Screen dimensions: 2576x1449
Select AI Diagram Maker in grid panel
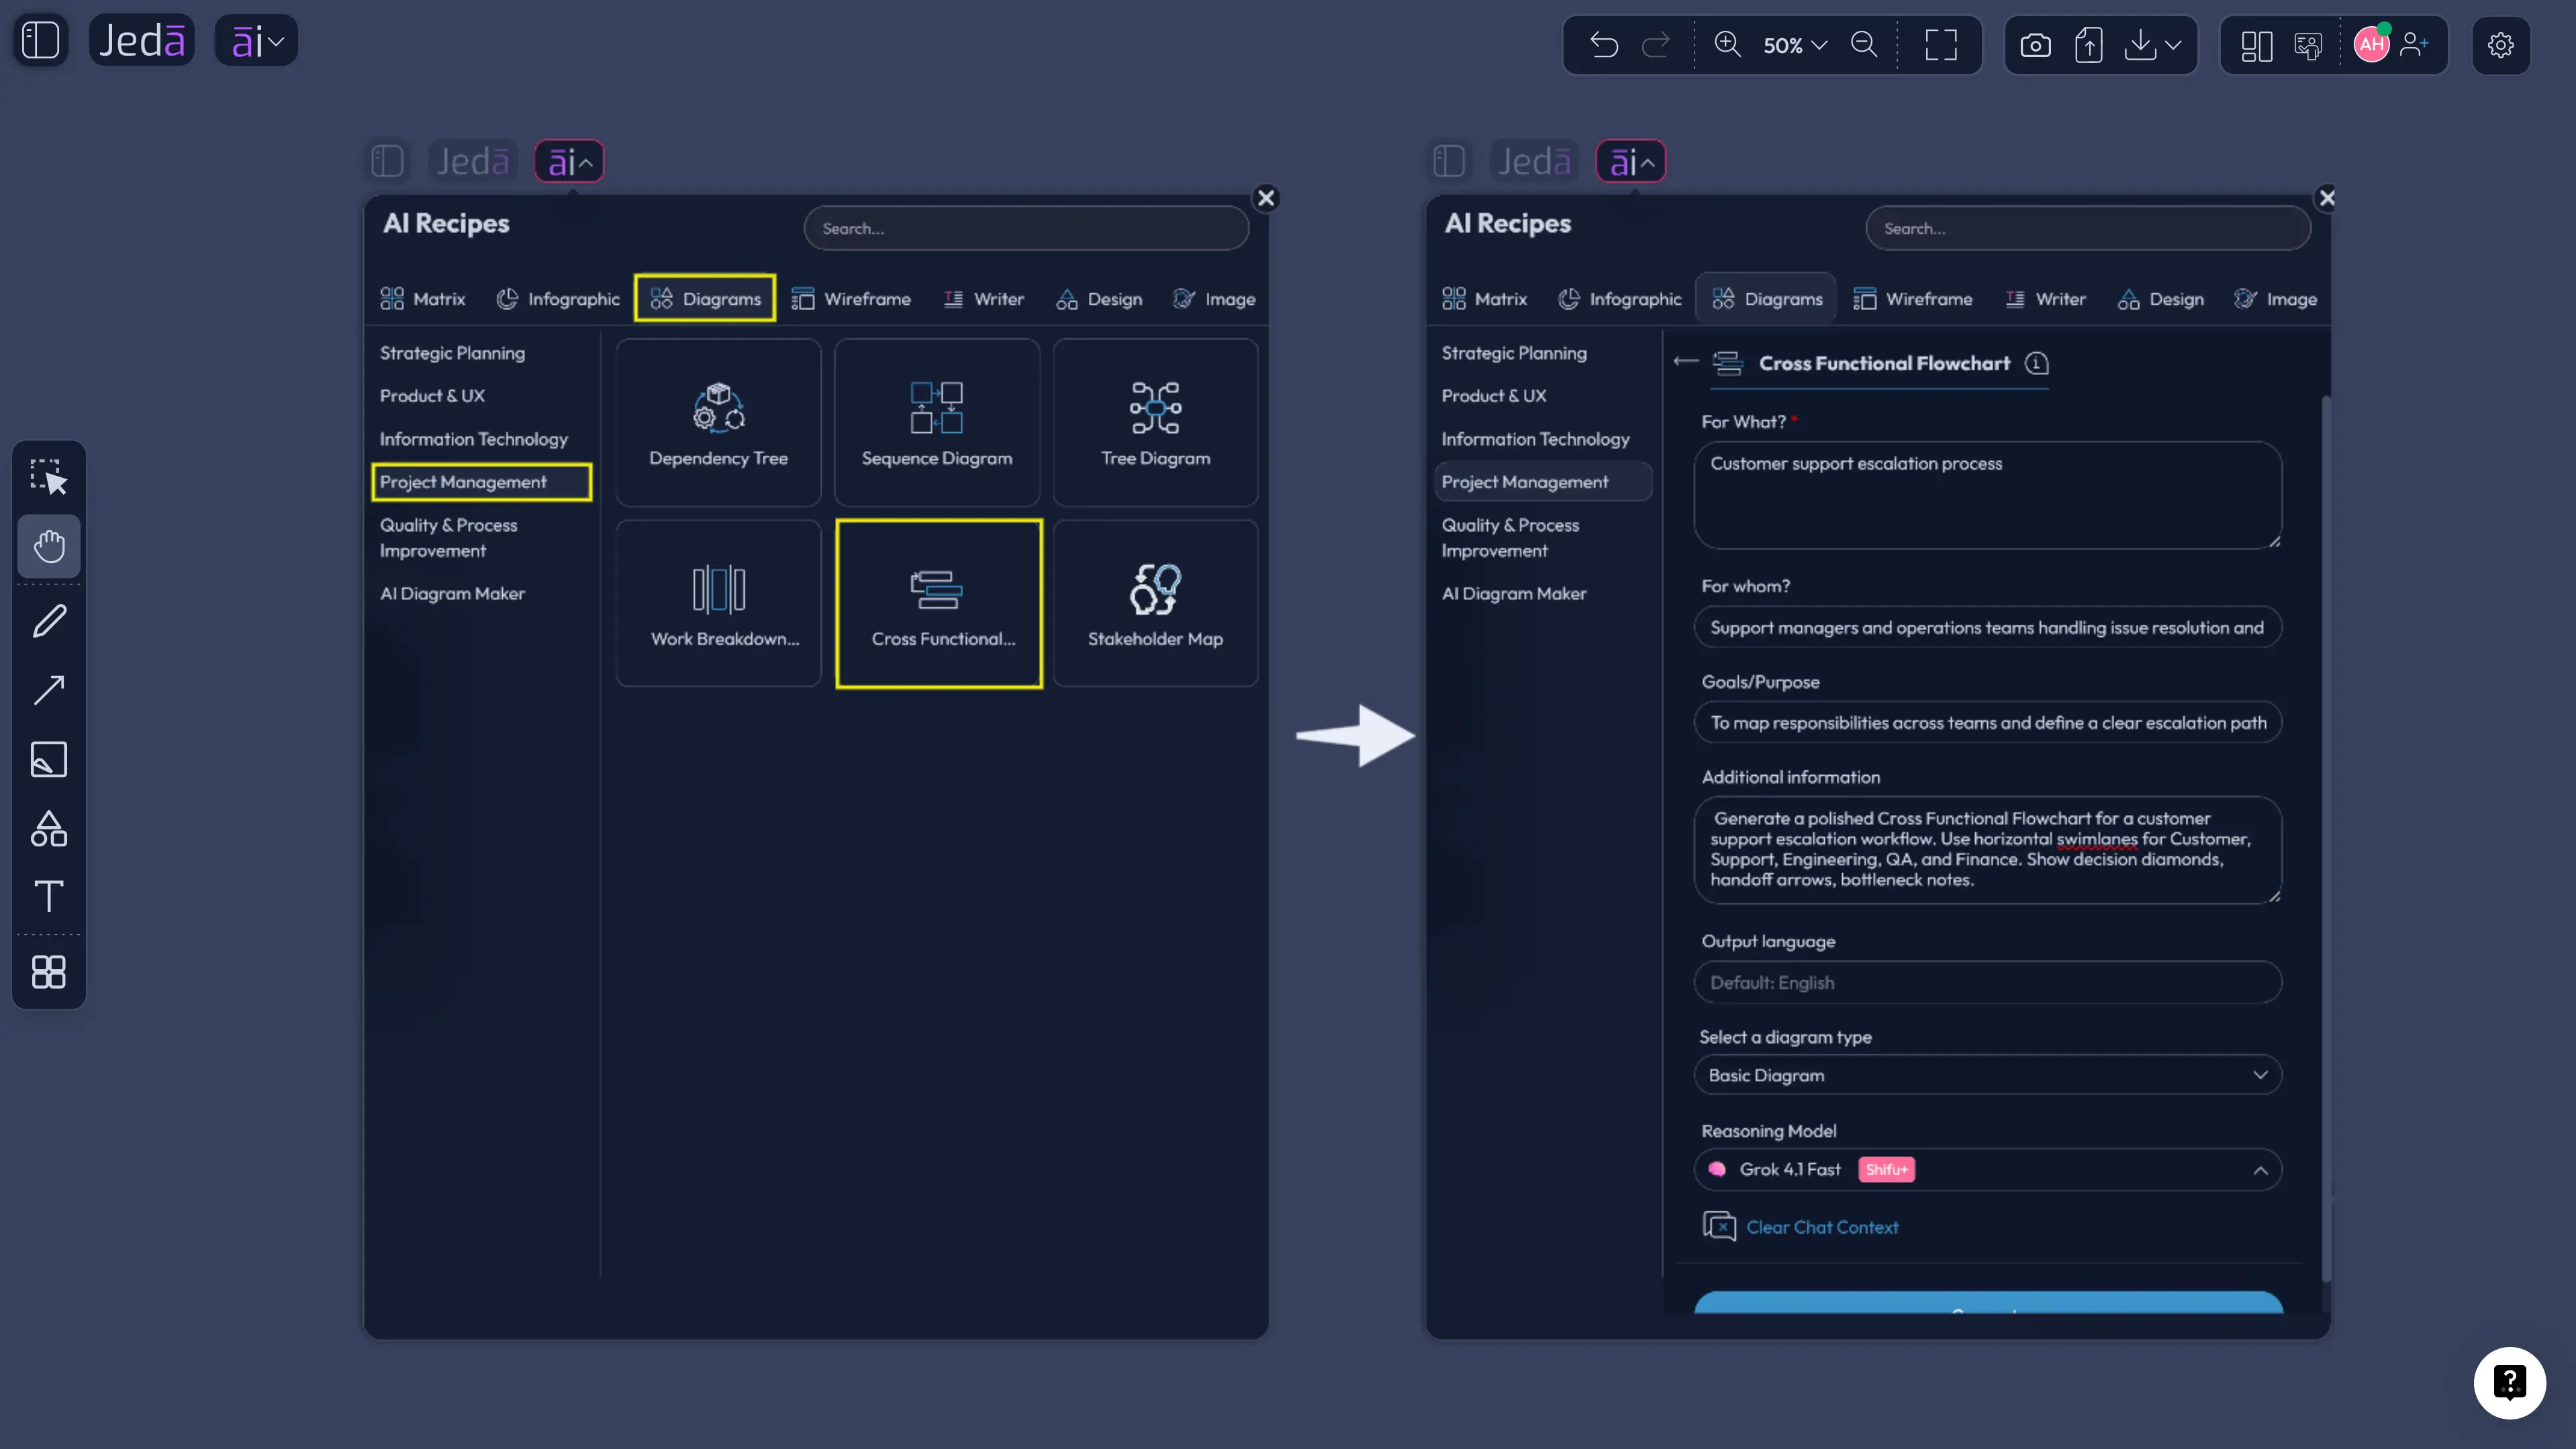(452, 593)
